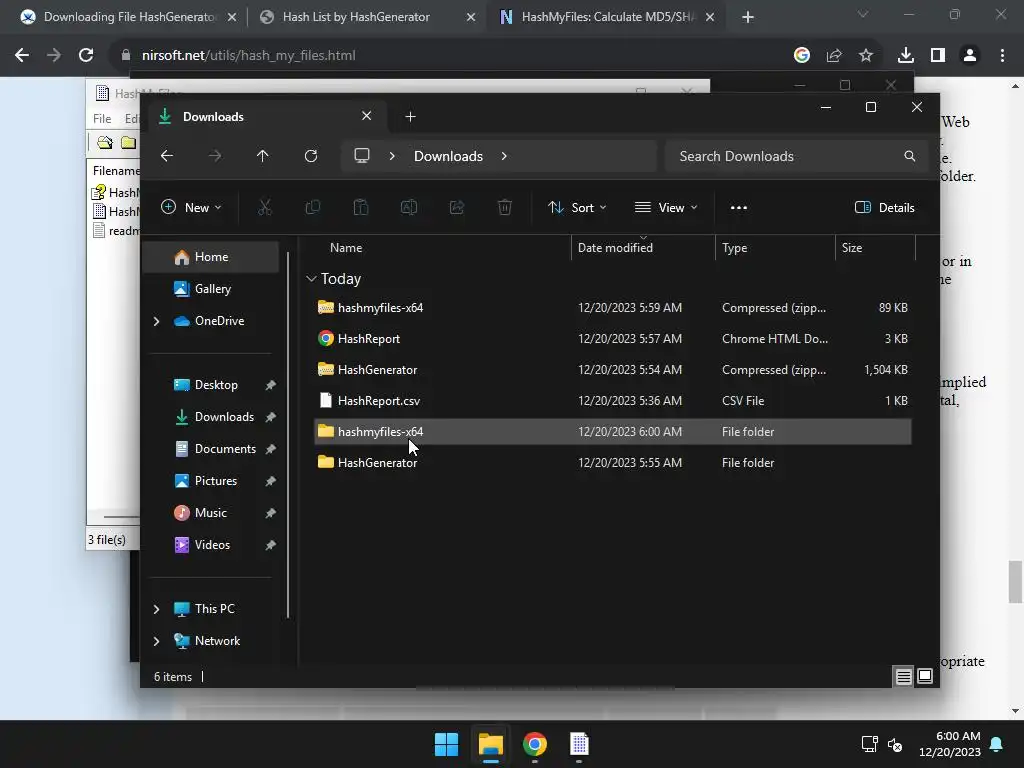Click the Paste clipboard icon in Explorer toolbar
The width and height of the screenshot is (1024, 768).
[360, 208]
